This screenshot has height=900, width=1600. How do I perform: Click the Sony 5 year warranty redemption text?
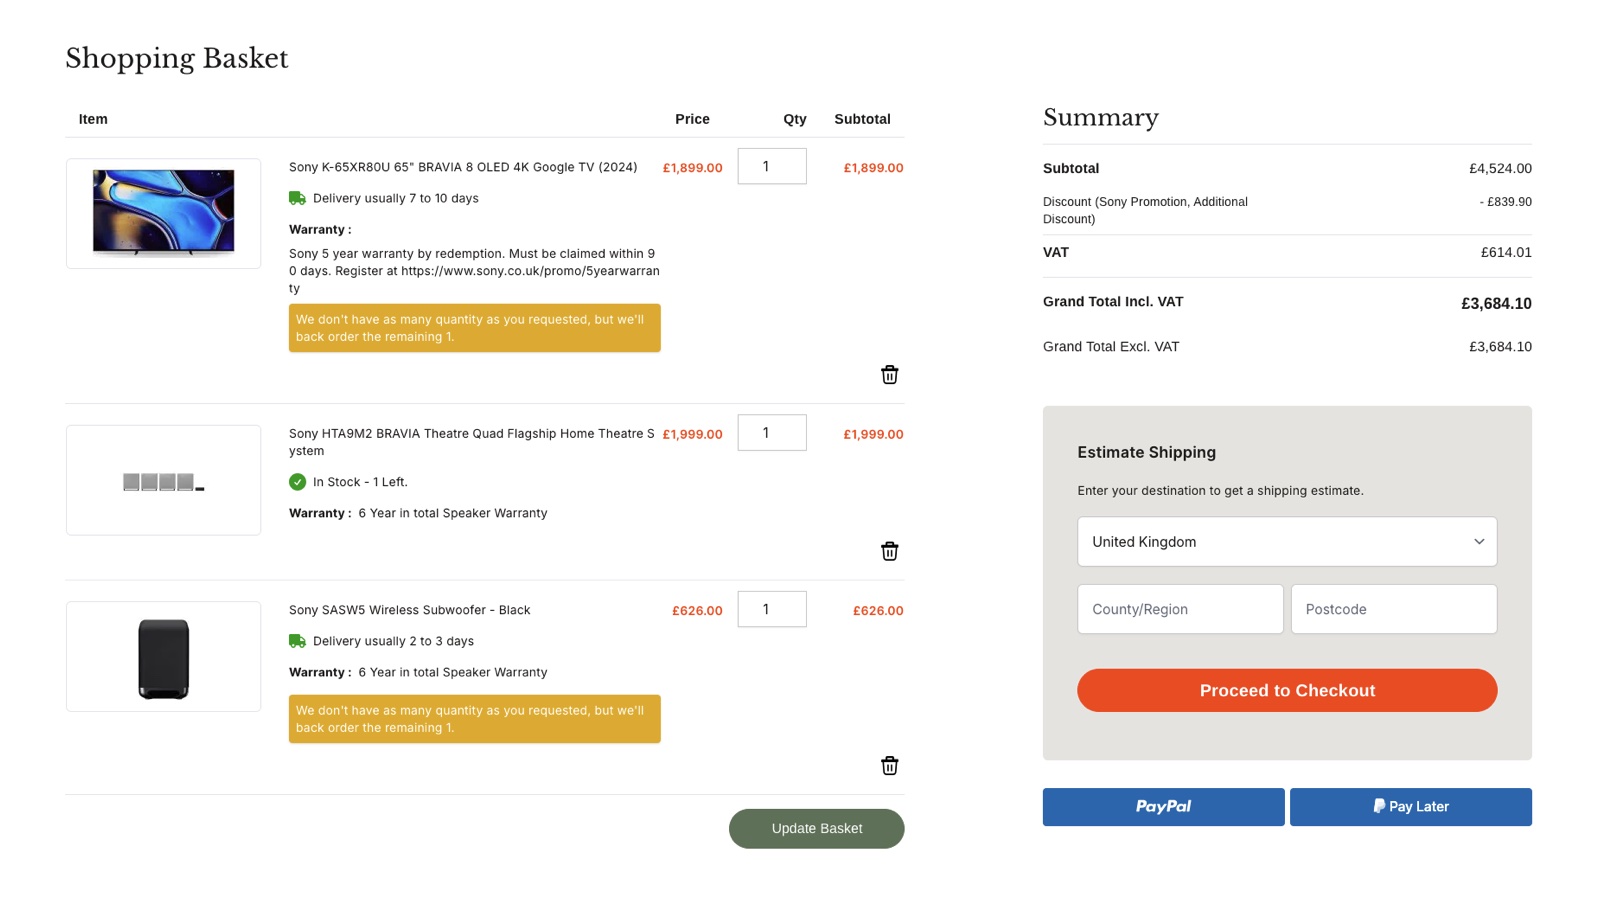(x=474, y=271)
